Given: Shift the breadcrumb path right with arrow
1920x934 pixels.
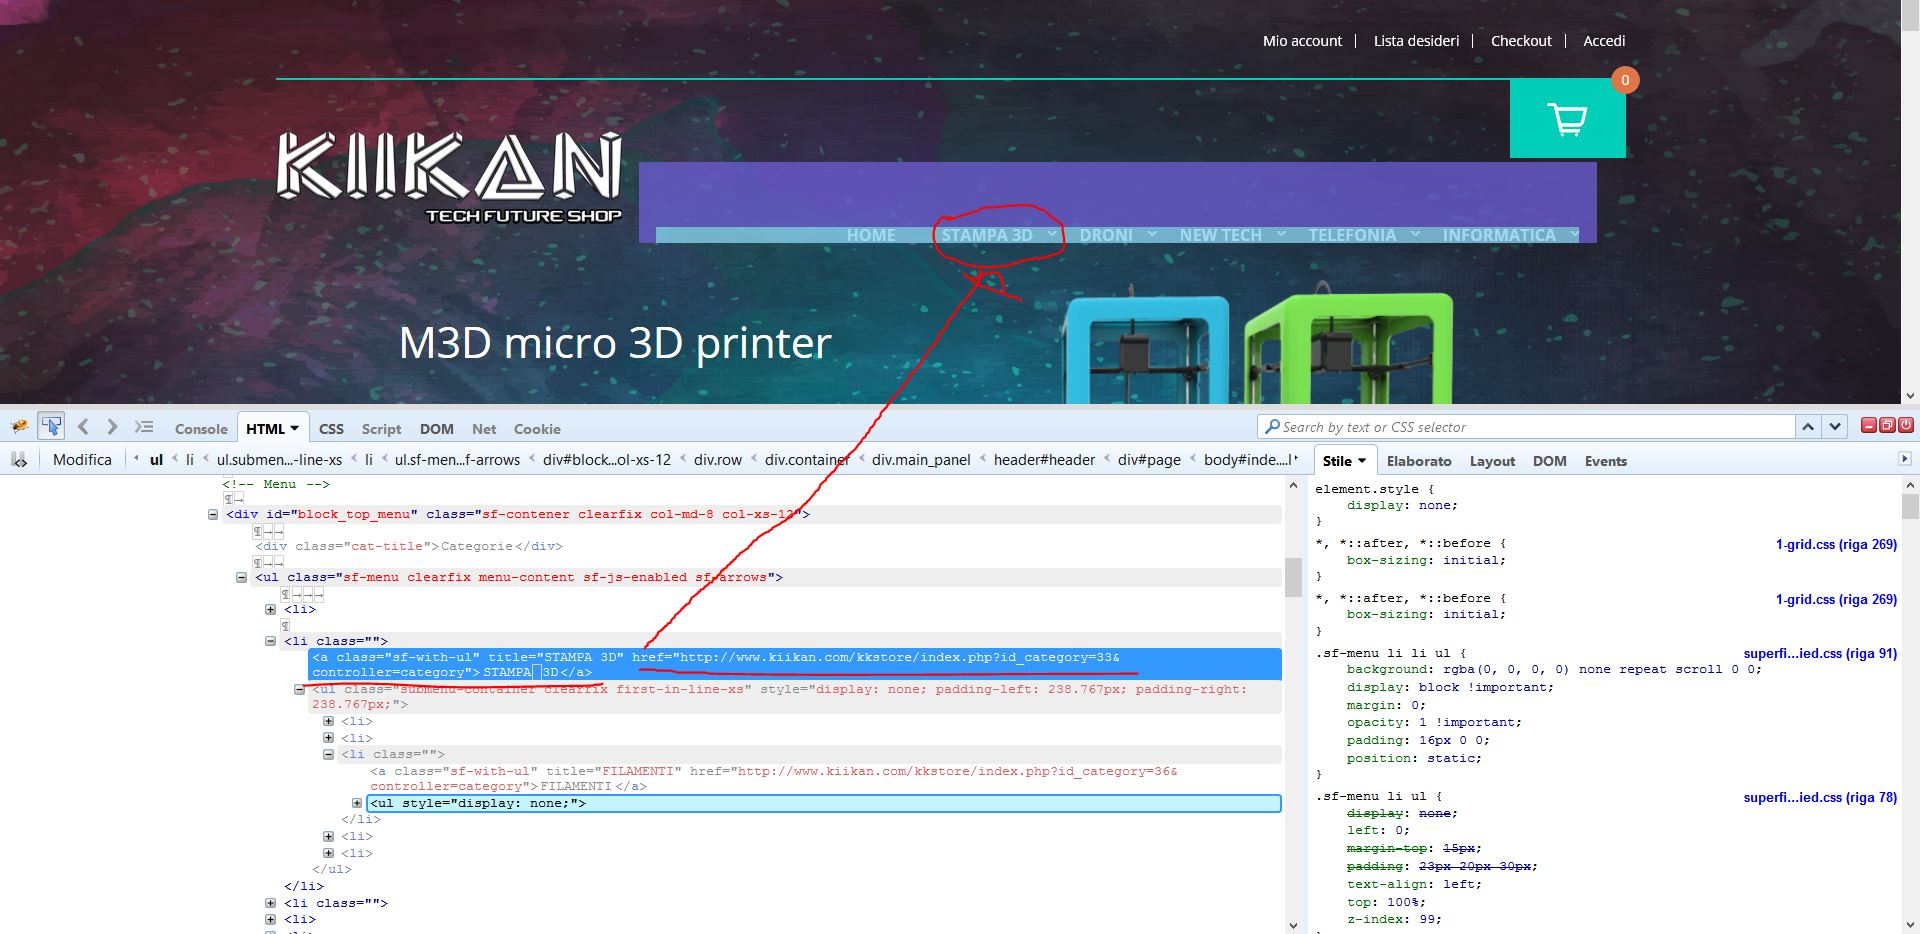Looking at the screenshot, I should [1296, 460].
